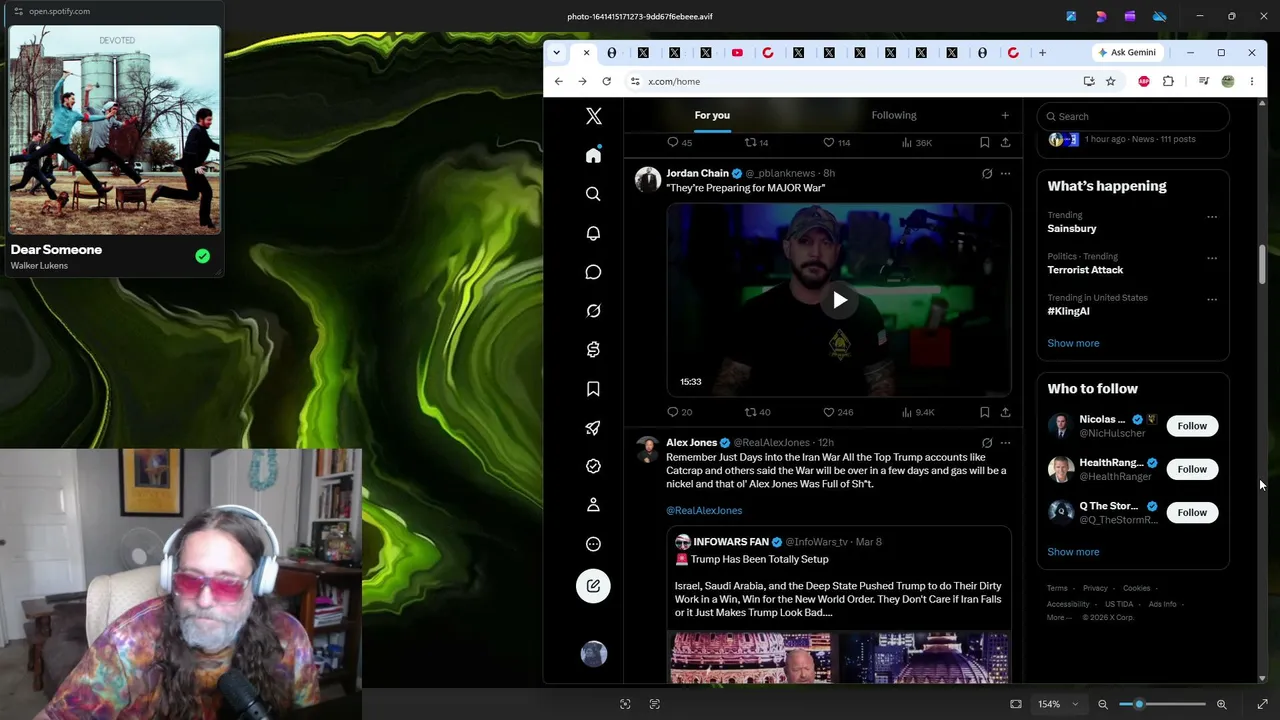Reply to Jordan Chain's post with 20 replies

[679, 412]
